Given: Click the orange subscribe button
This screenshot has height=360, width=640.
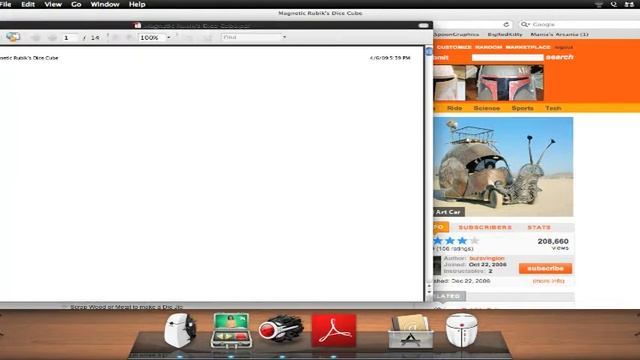Looking at the screenshot, I should [x=545, y=268].
